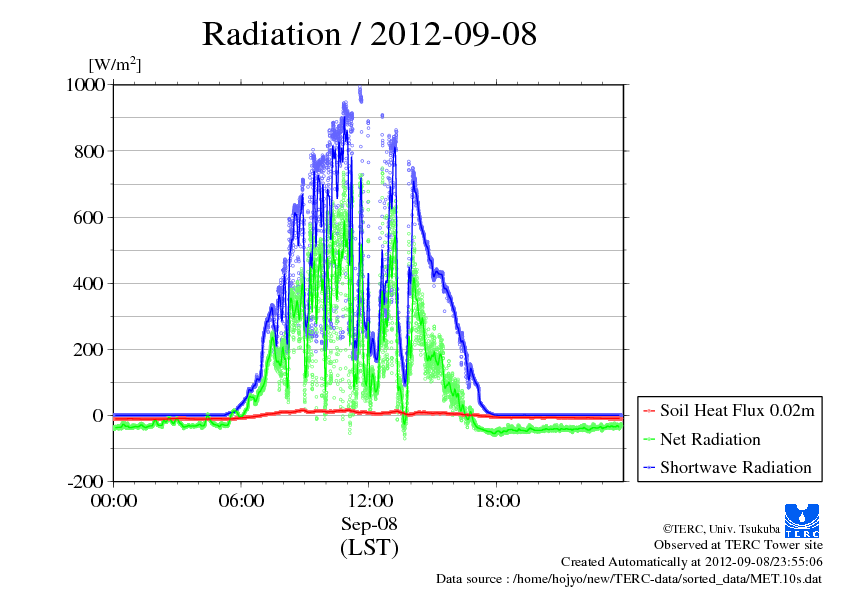Click the 'Data source' file path line
The height and width of the screenshot is (595, 842).
629,579
